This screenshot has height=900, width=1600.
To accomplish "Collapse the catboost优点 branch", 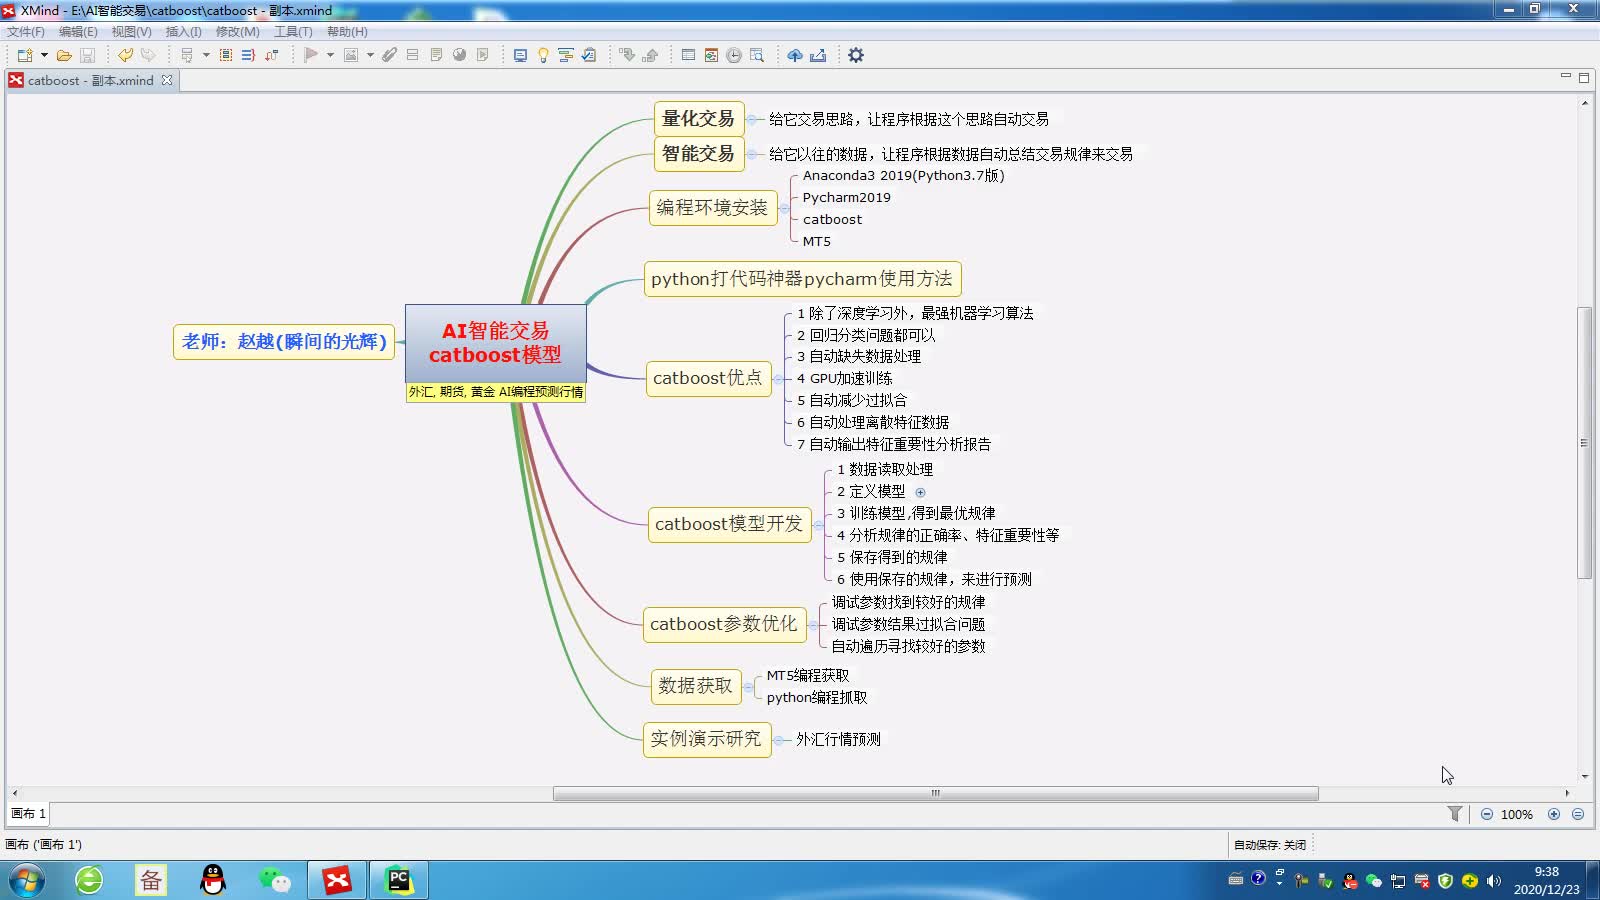I will click(x=778, y=379).
